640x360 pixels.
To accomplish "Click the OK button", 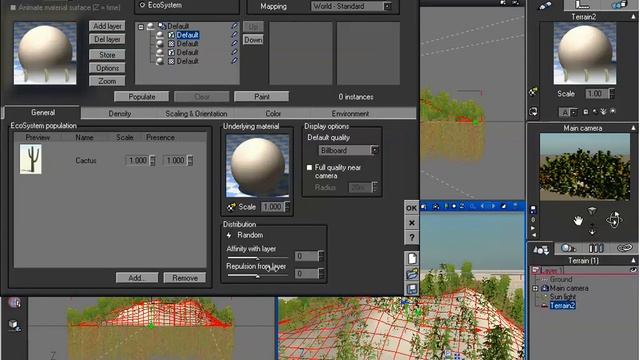I will click(x=411, y=208).
